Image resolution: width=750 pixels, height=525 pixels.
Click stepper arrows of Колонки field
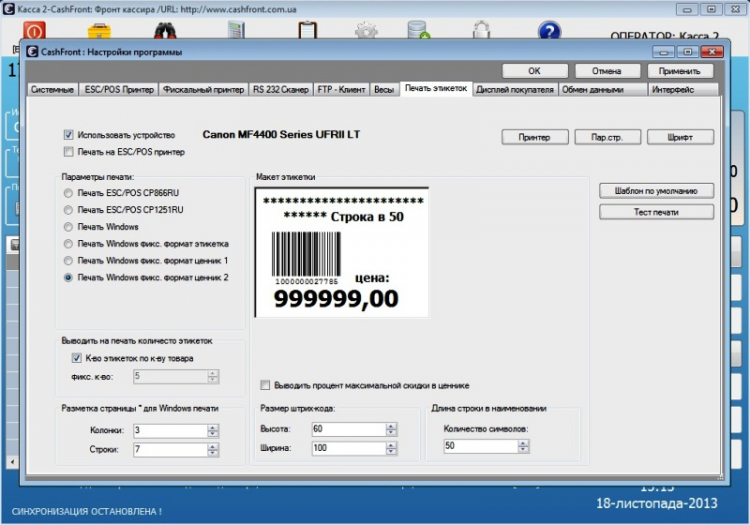(x=213, y=430)
